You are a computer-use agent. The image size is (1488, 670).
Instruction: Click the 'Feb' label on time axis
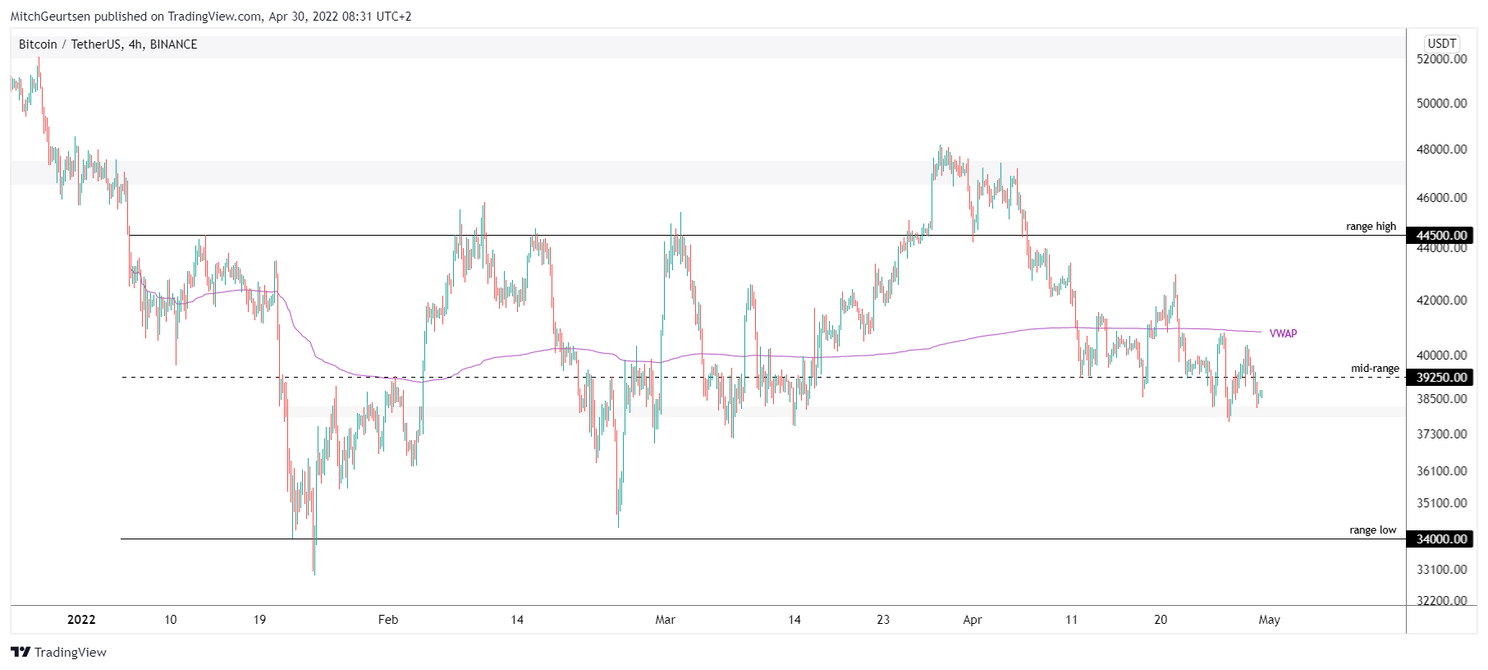click(x=389, y=620)
